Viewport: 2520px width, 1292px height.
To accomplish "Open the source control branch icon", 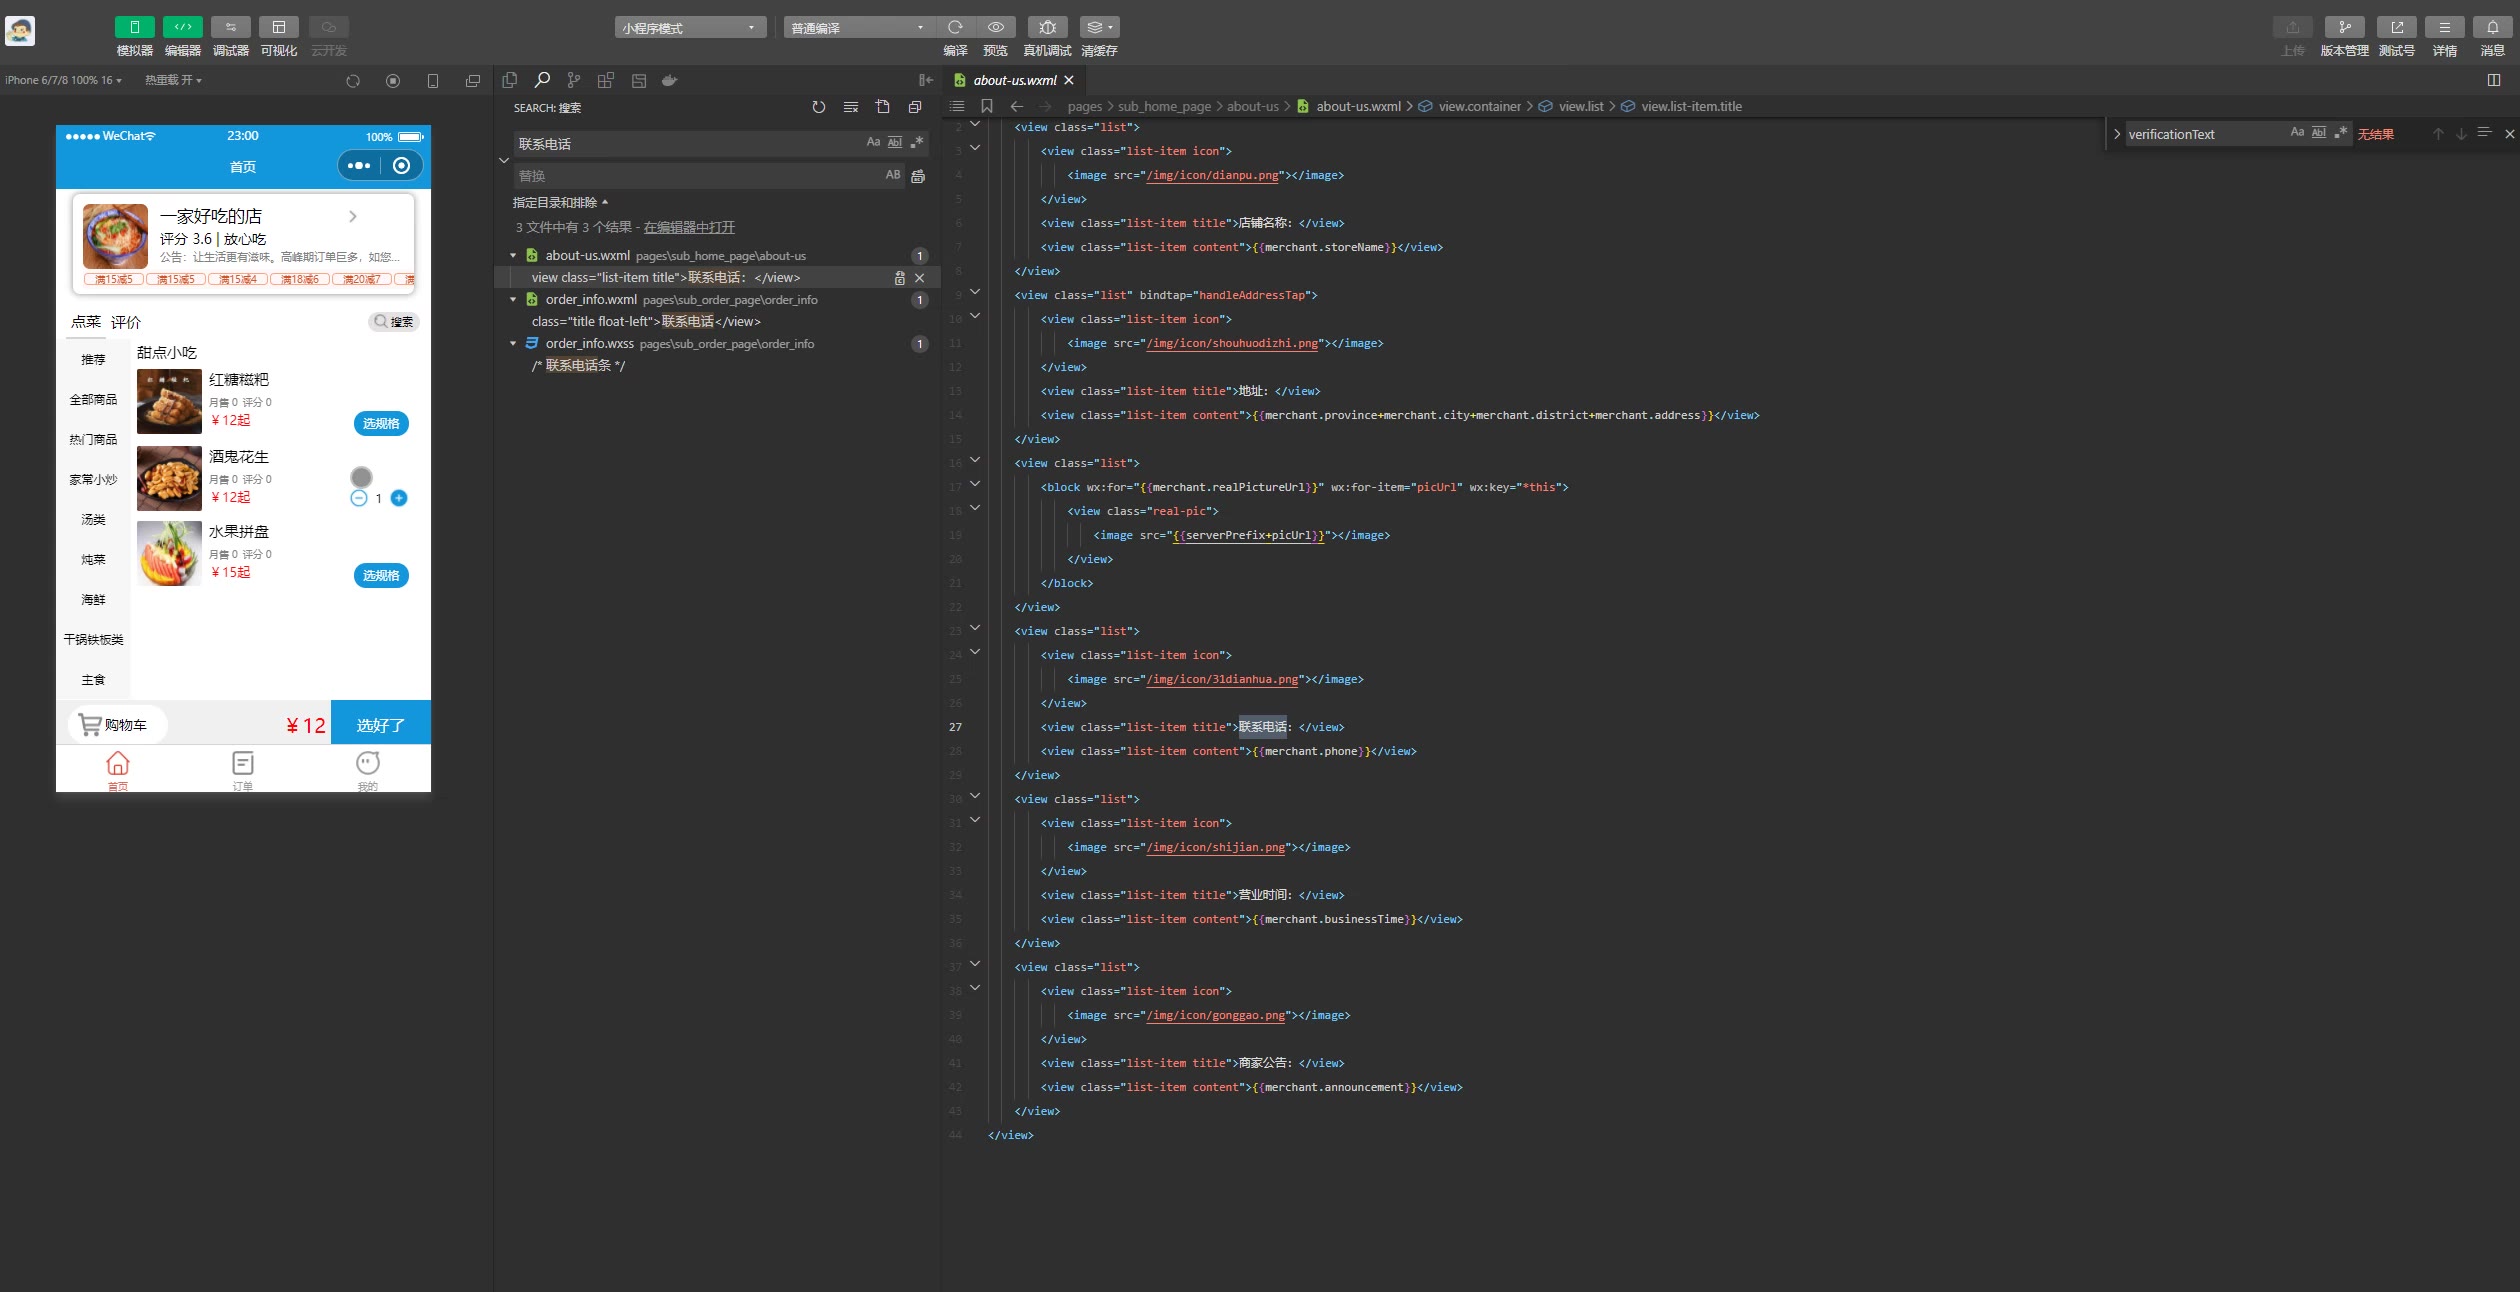I will click(x=573, y=81).
